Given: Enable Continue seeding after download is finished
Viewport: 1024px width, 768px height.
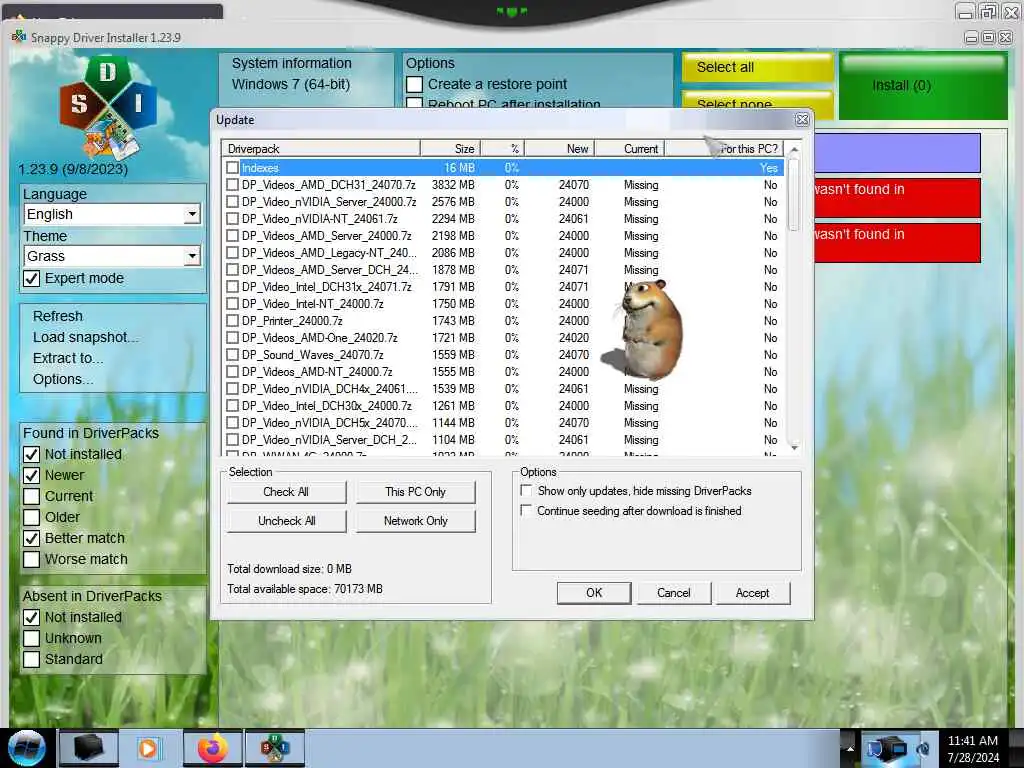Looking at the screenshot, I should coord(526,511).
